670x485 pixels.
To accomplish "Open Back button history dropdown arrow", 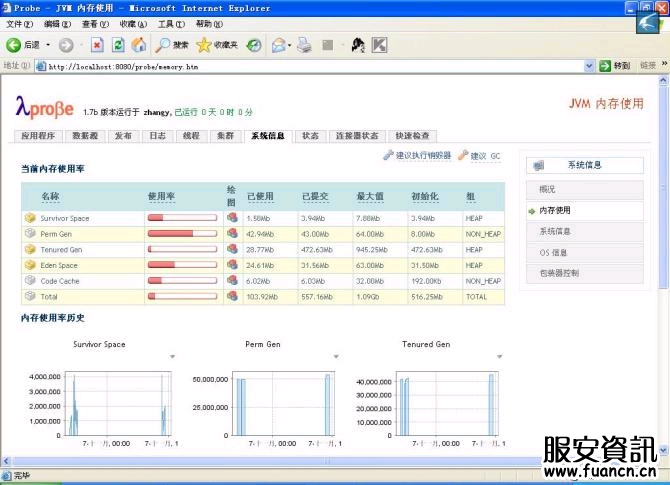I will pos(48,45).
